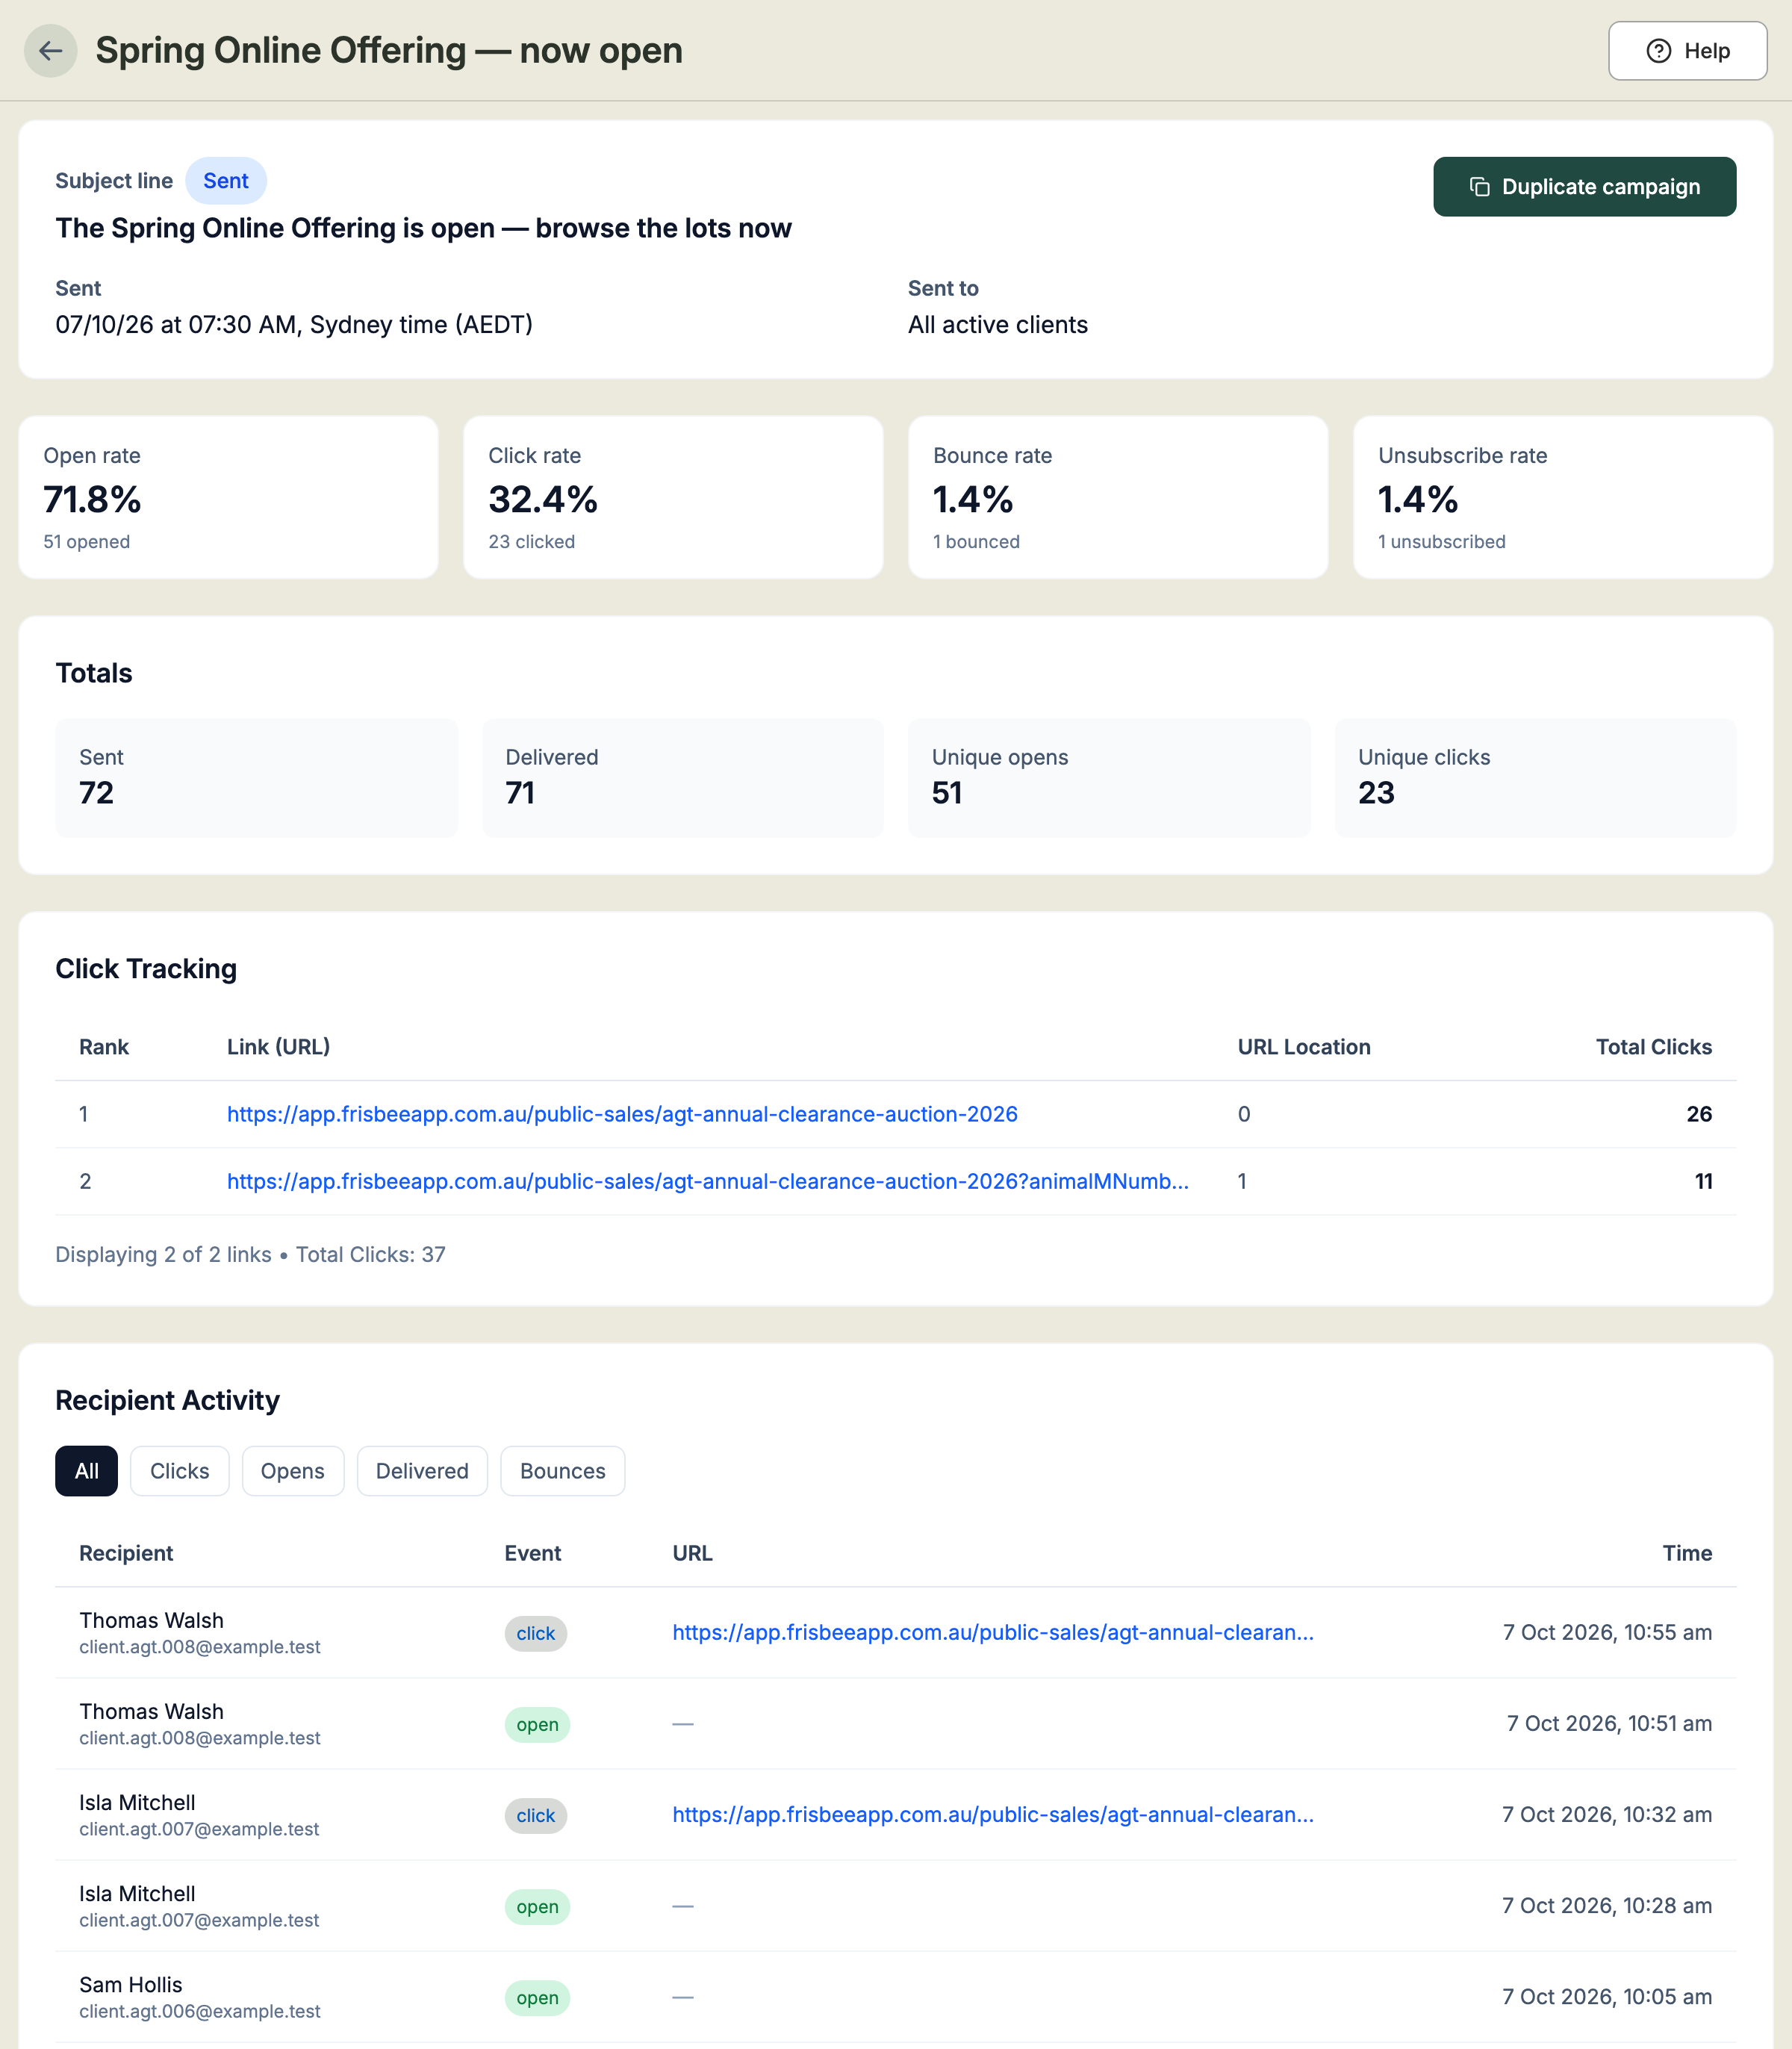
Task: Click the sent date 07/10/26 text
Action: [294, 324]
